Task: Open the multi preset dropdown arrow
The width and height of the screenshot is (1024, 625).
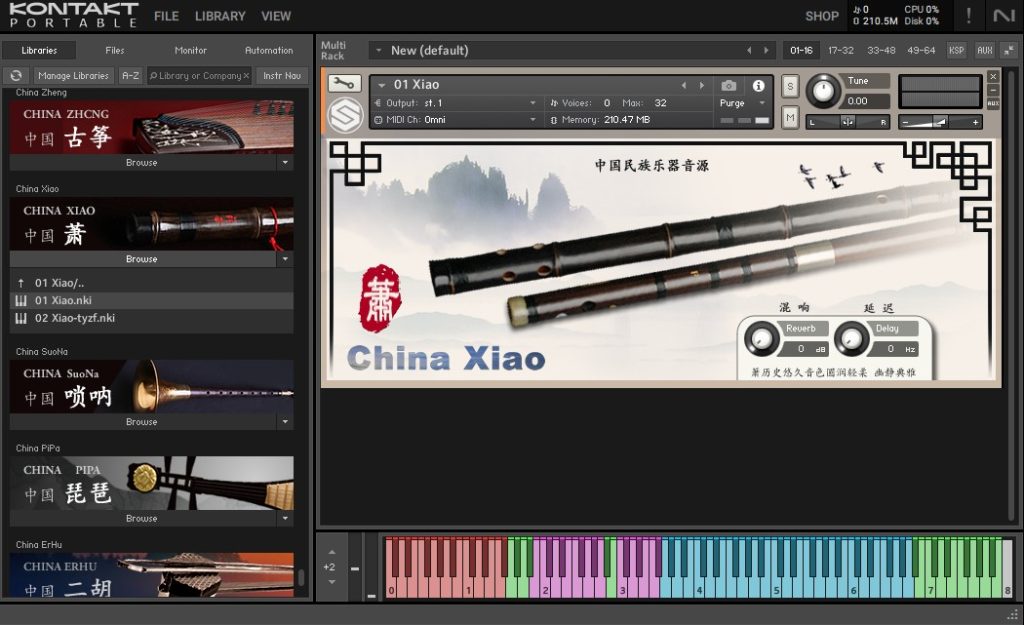Action: [379, 50]
